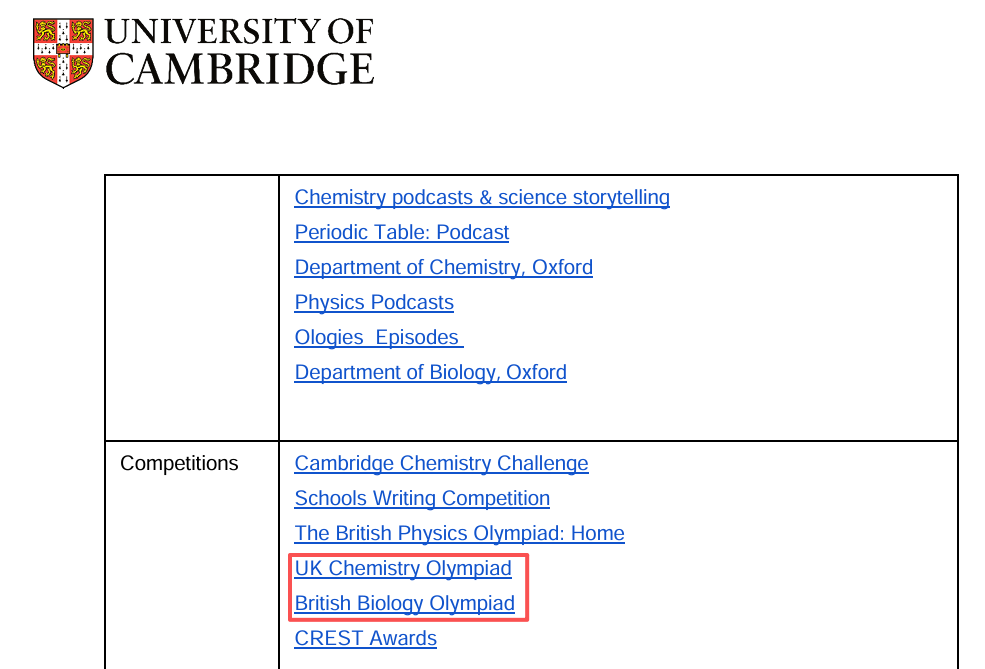Click the large 'CAMBRIDGE' wordmark
The height and width of the screenshot is (669, 985).
[240, 69]
